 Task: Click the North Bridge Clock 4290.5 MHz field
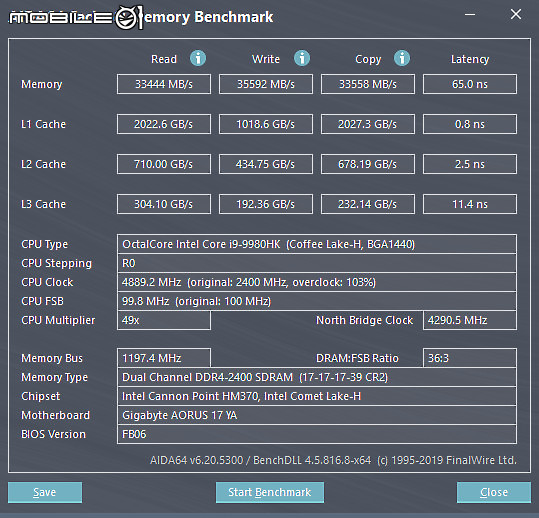(x=470, y=320)
